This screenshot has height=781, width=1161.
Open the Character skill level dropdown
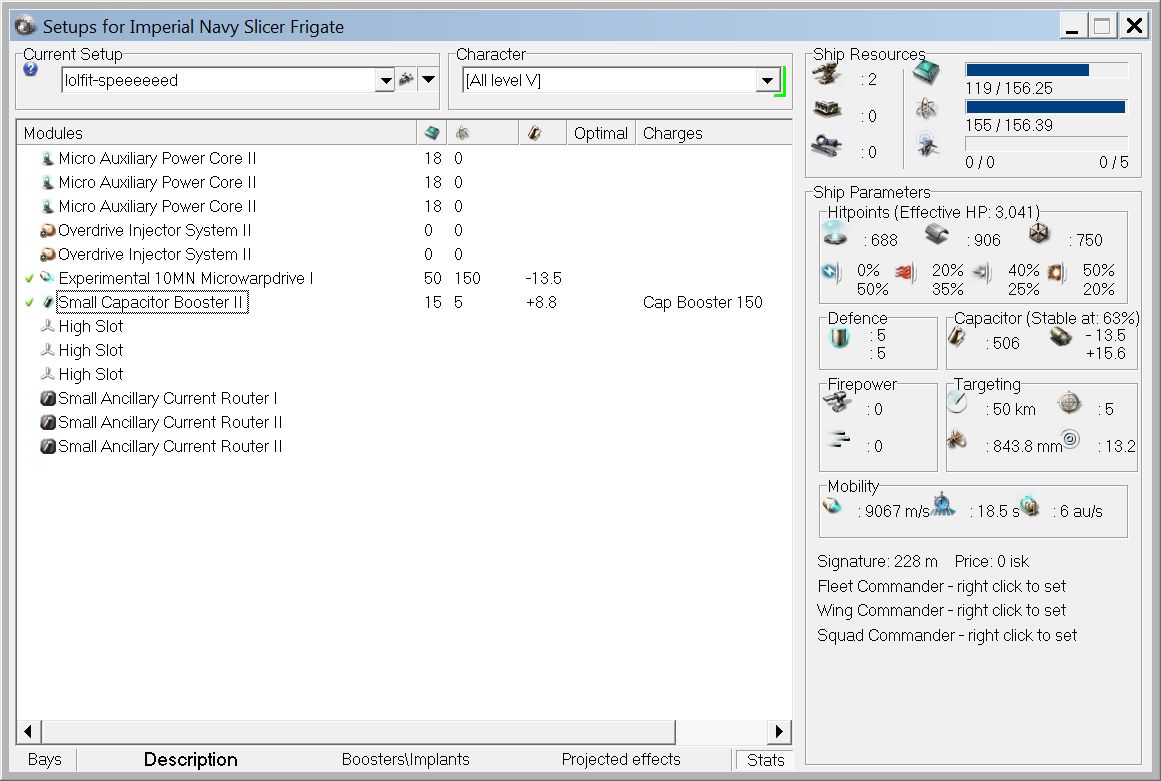tap(767, 81)
